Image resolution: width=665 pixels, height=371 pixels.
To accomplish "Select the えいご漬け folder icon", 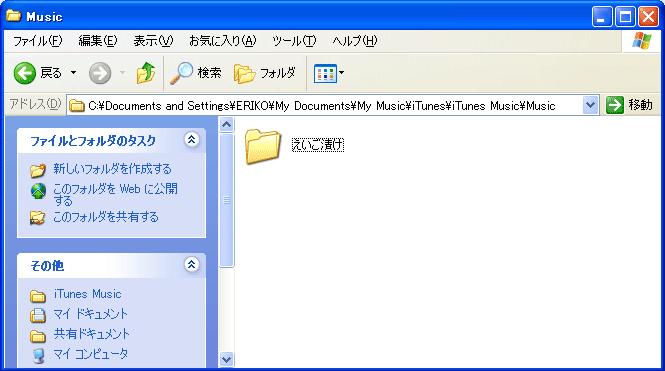I will [263, 146].
